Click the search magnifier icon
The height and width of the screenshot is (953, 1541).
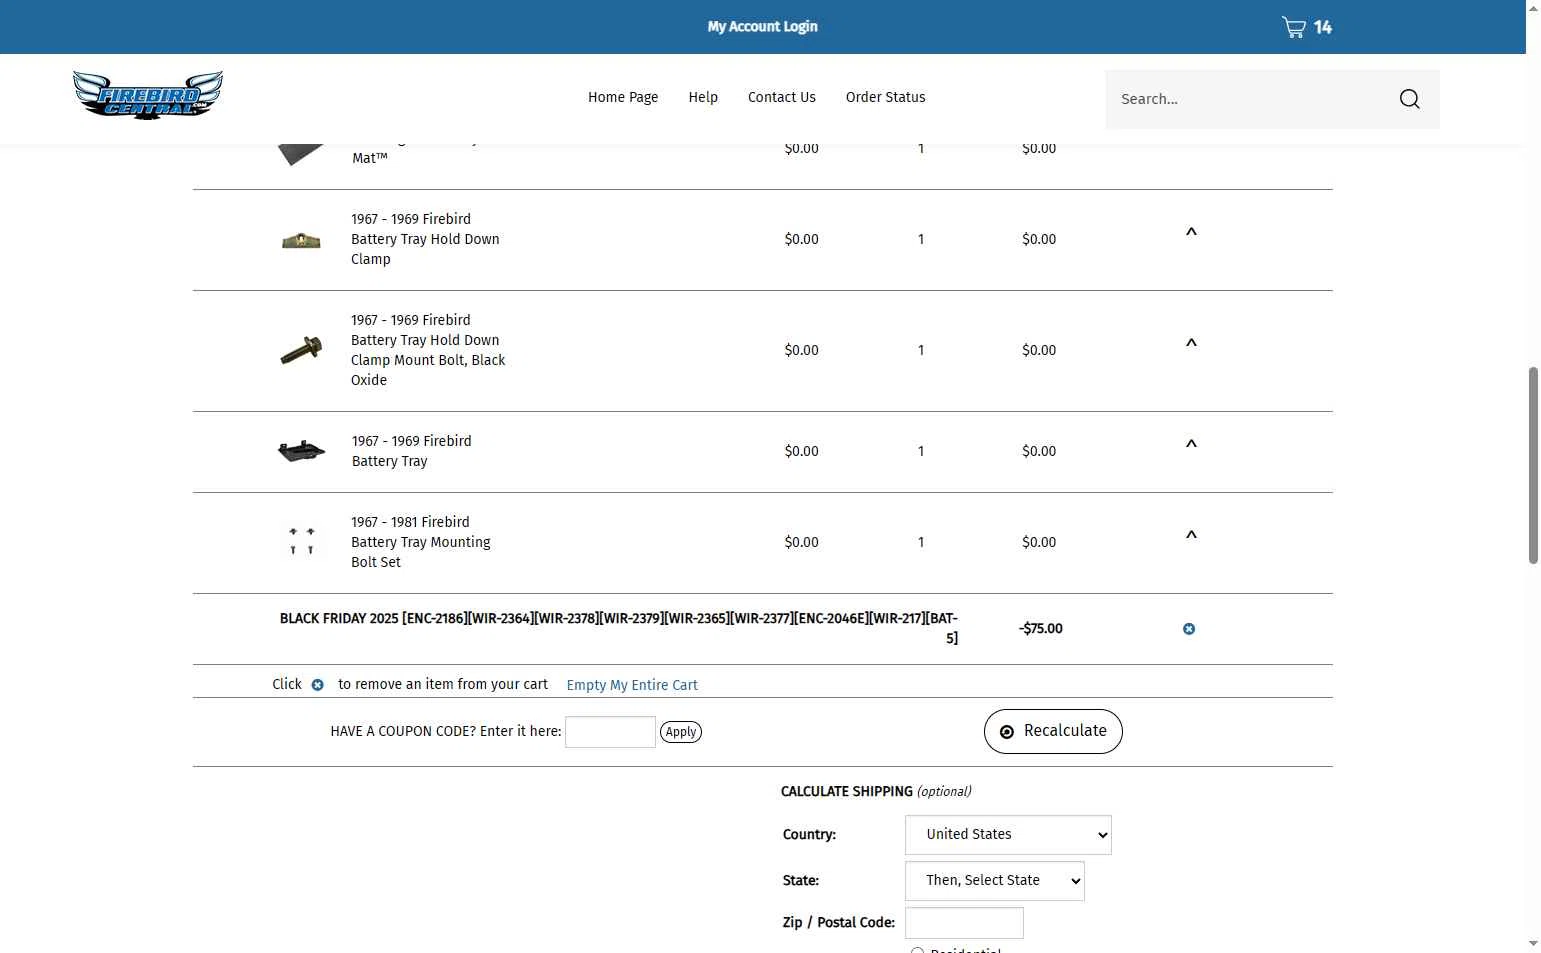pos(1410,99)
